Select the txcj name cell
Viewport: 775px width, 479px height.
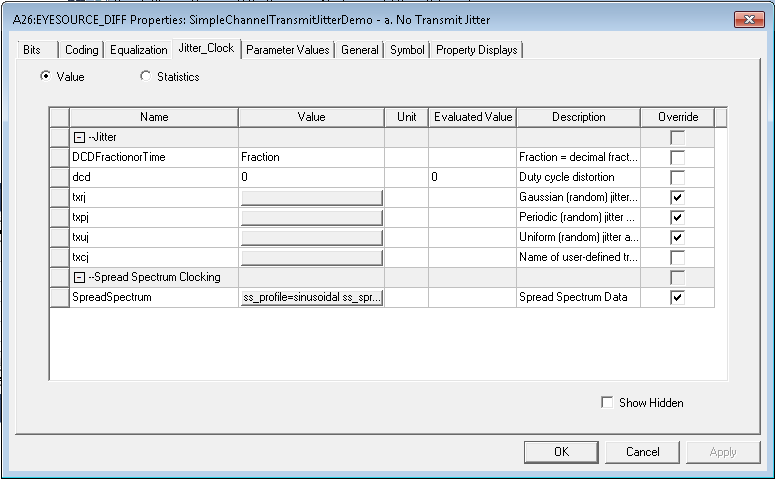[154, 257]
